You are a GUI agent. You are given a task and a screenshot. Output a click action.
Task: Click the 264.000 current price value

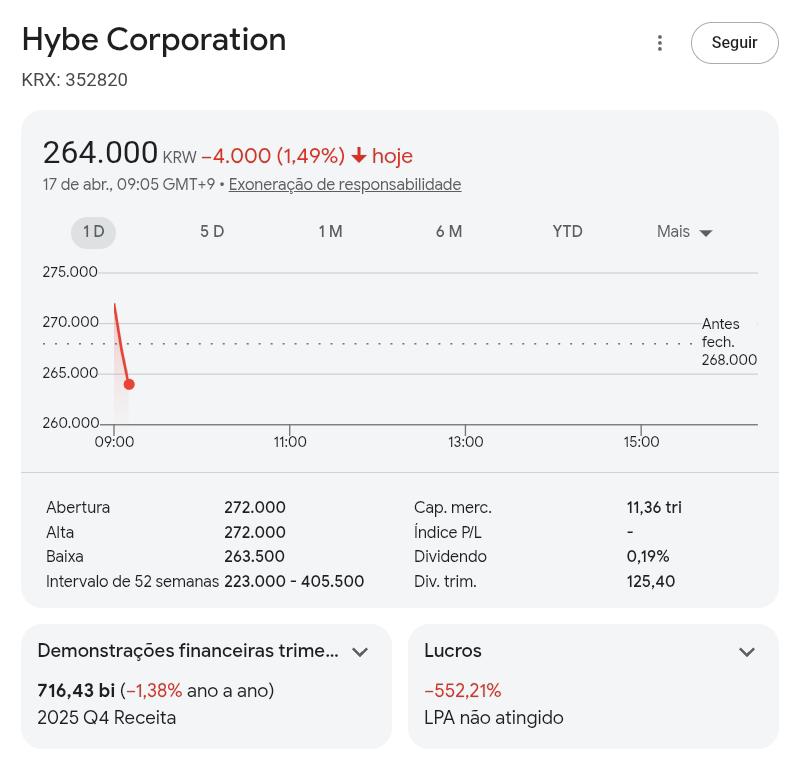click(100, 153)
